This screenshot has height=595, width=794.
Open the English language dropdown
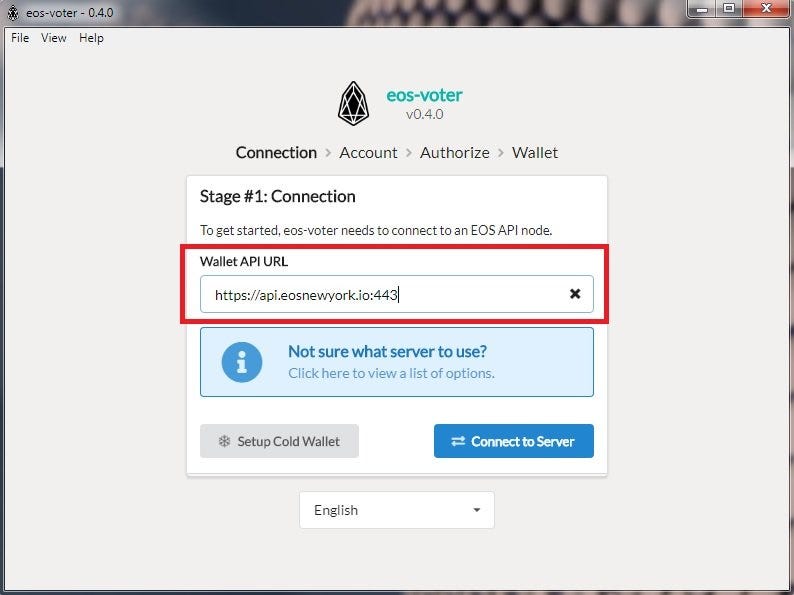coord(397,510)
